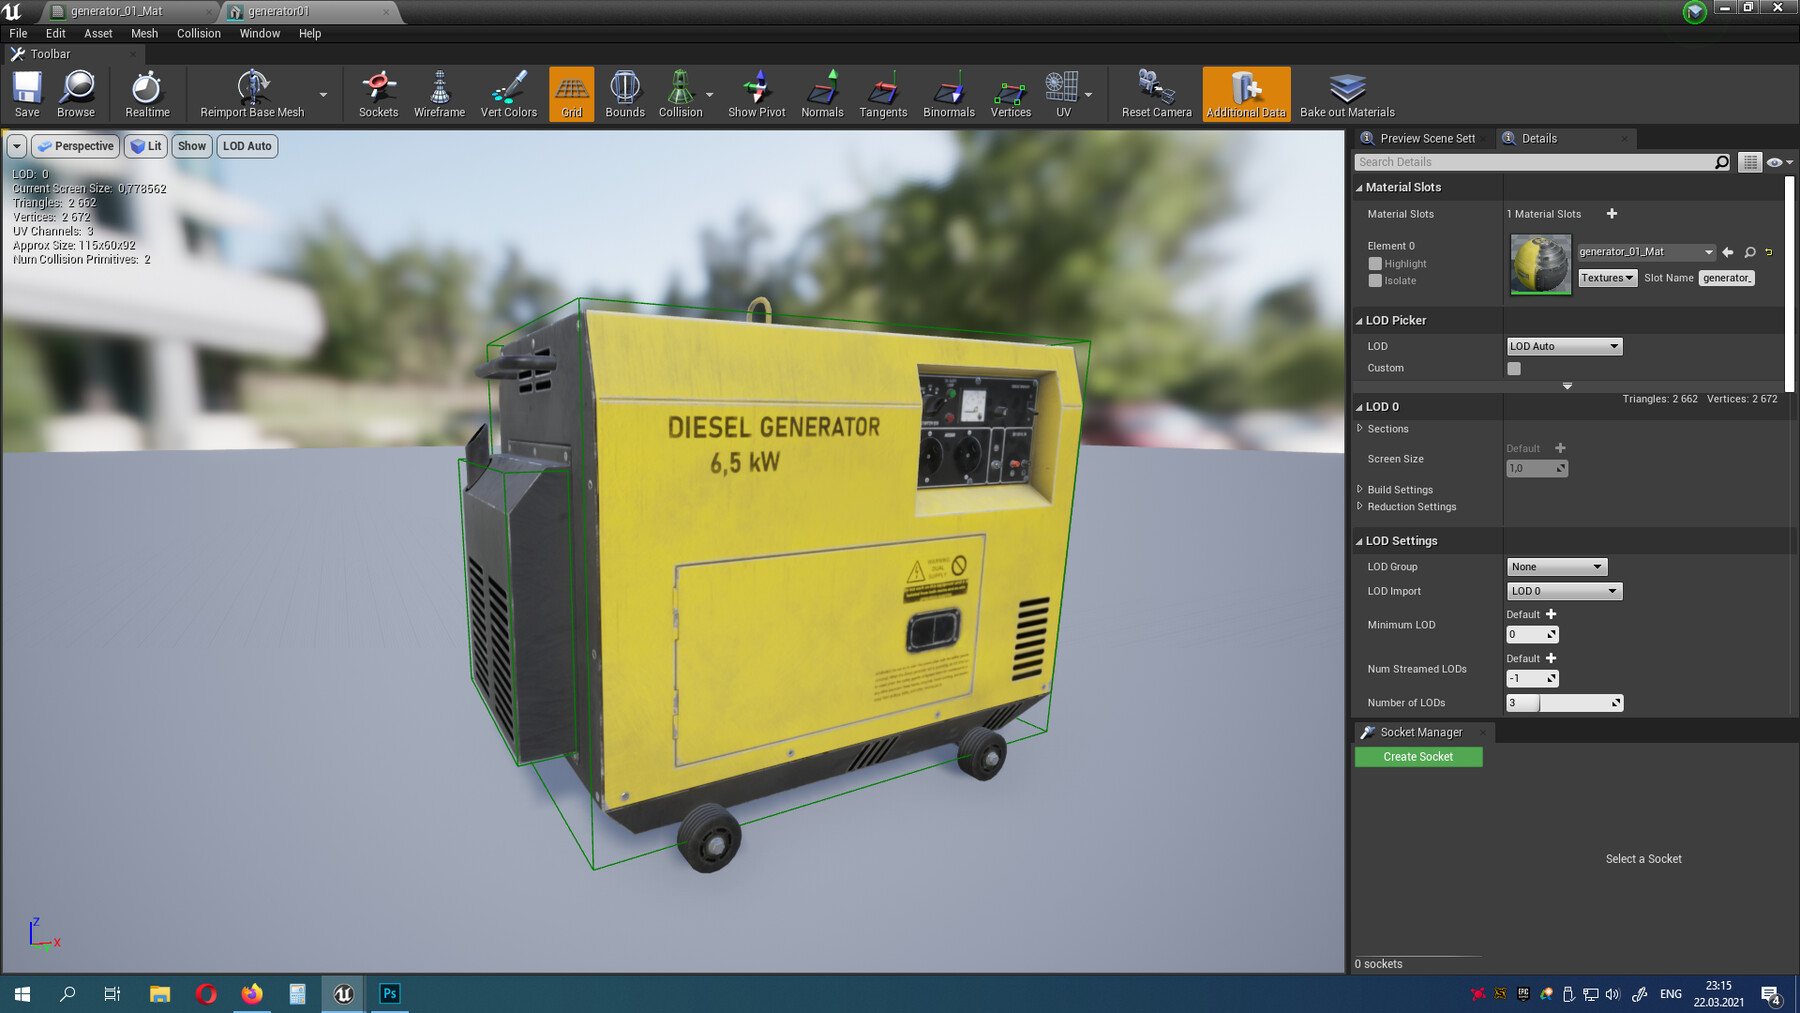Open the LOD Group dropdown showing None
Image resolution: width=1800 pixels, height=1013 pixels.
click(x=1556, y=566)
